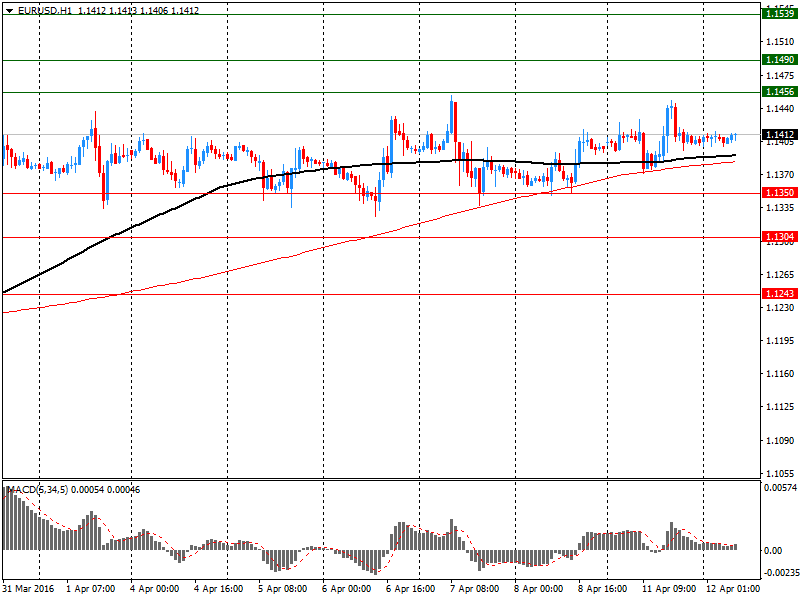Click the 4 Apr 00:00 time label

(x=155, y=589)
